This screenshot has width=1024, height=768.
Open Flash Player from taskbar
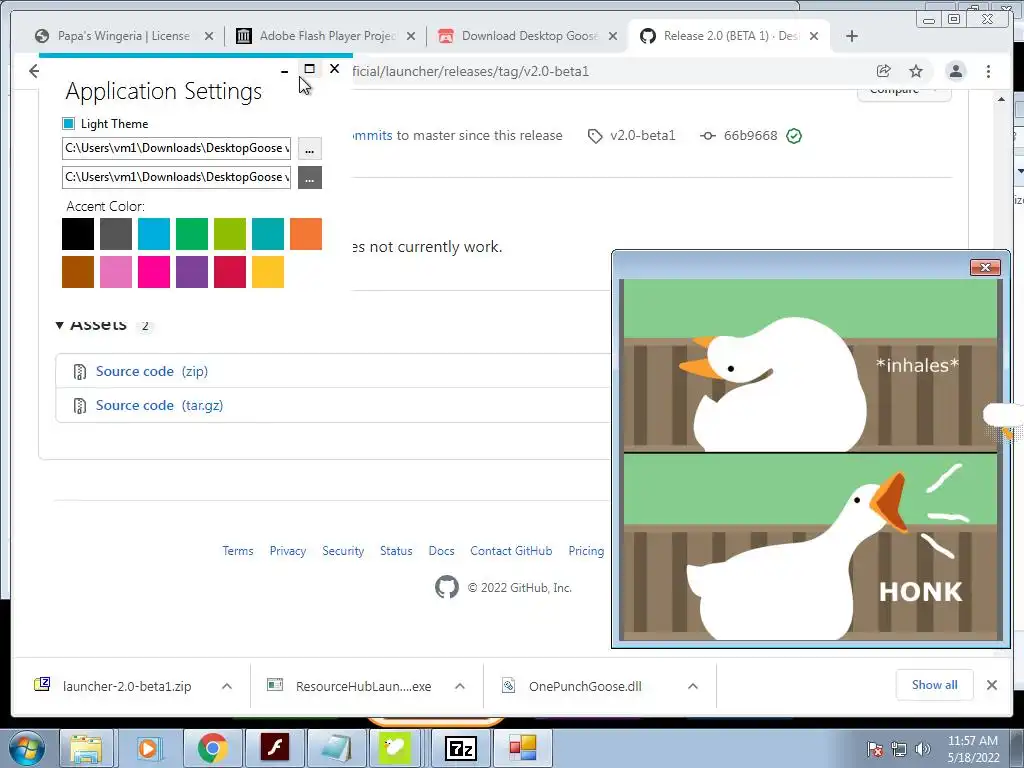(x=274, y=748)
